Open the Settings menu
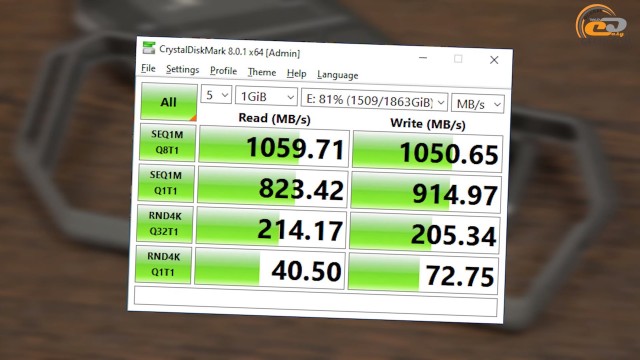This screenshot has width=640, height=360. [x=182, y=70]
